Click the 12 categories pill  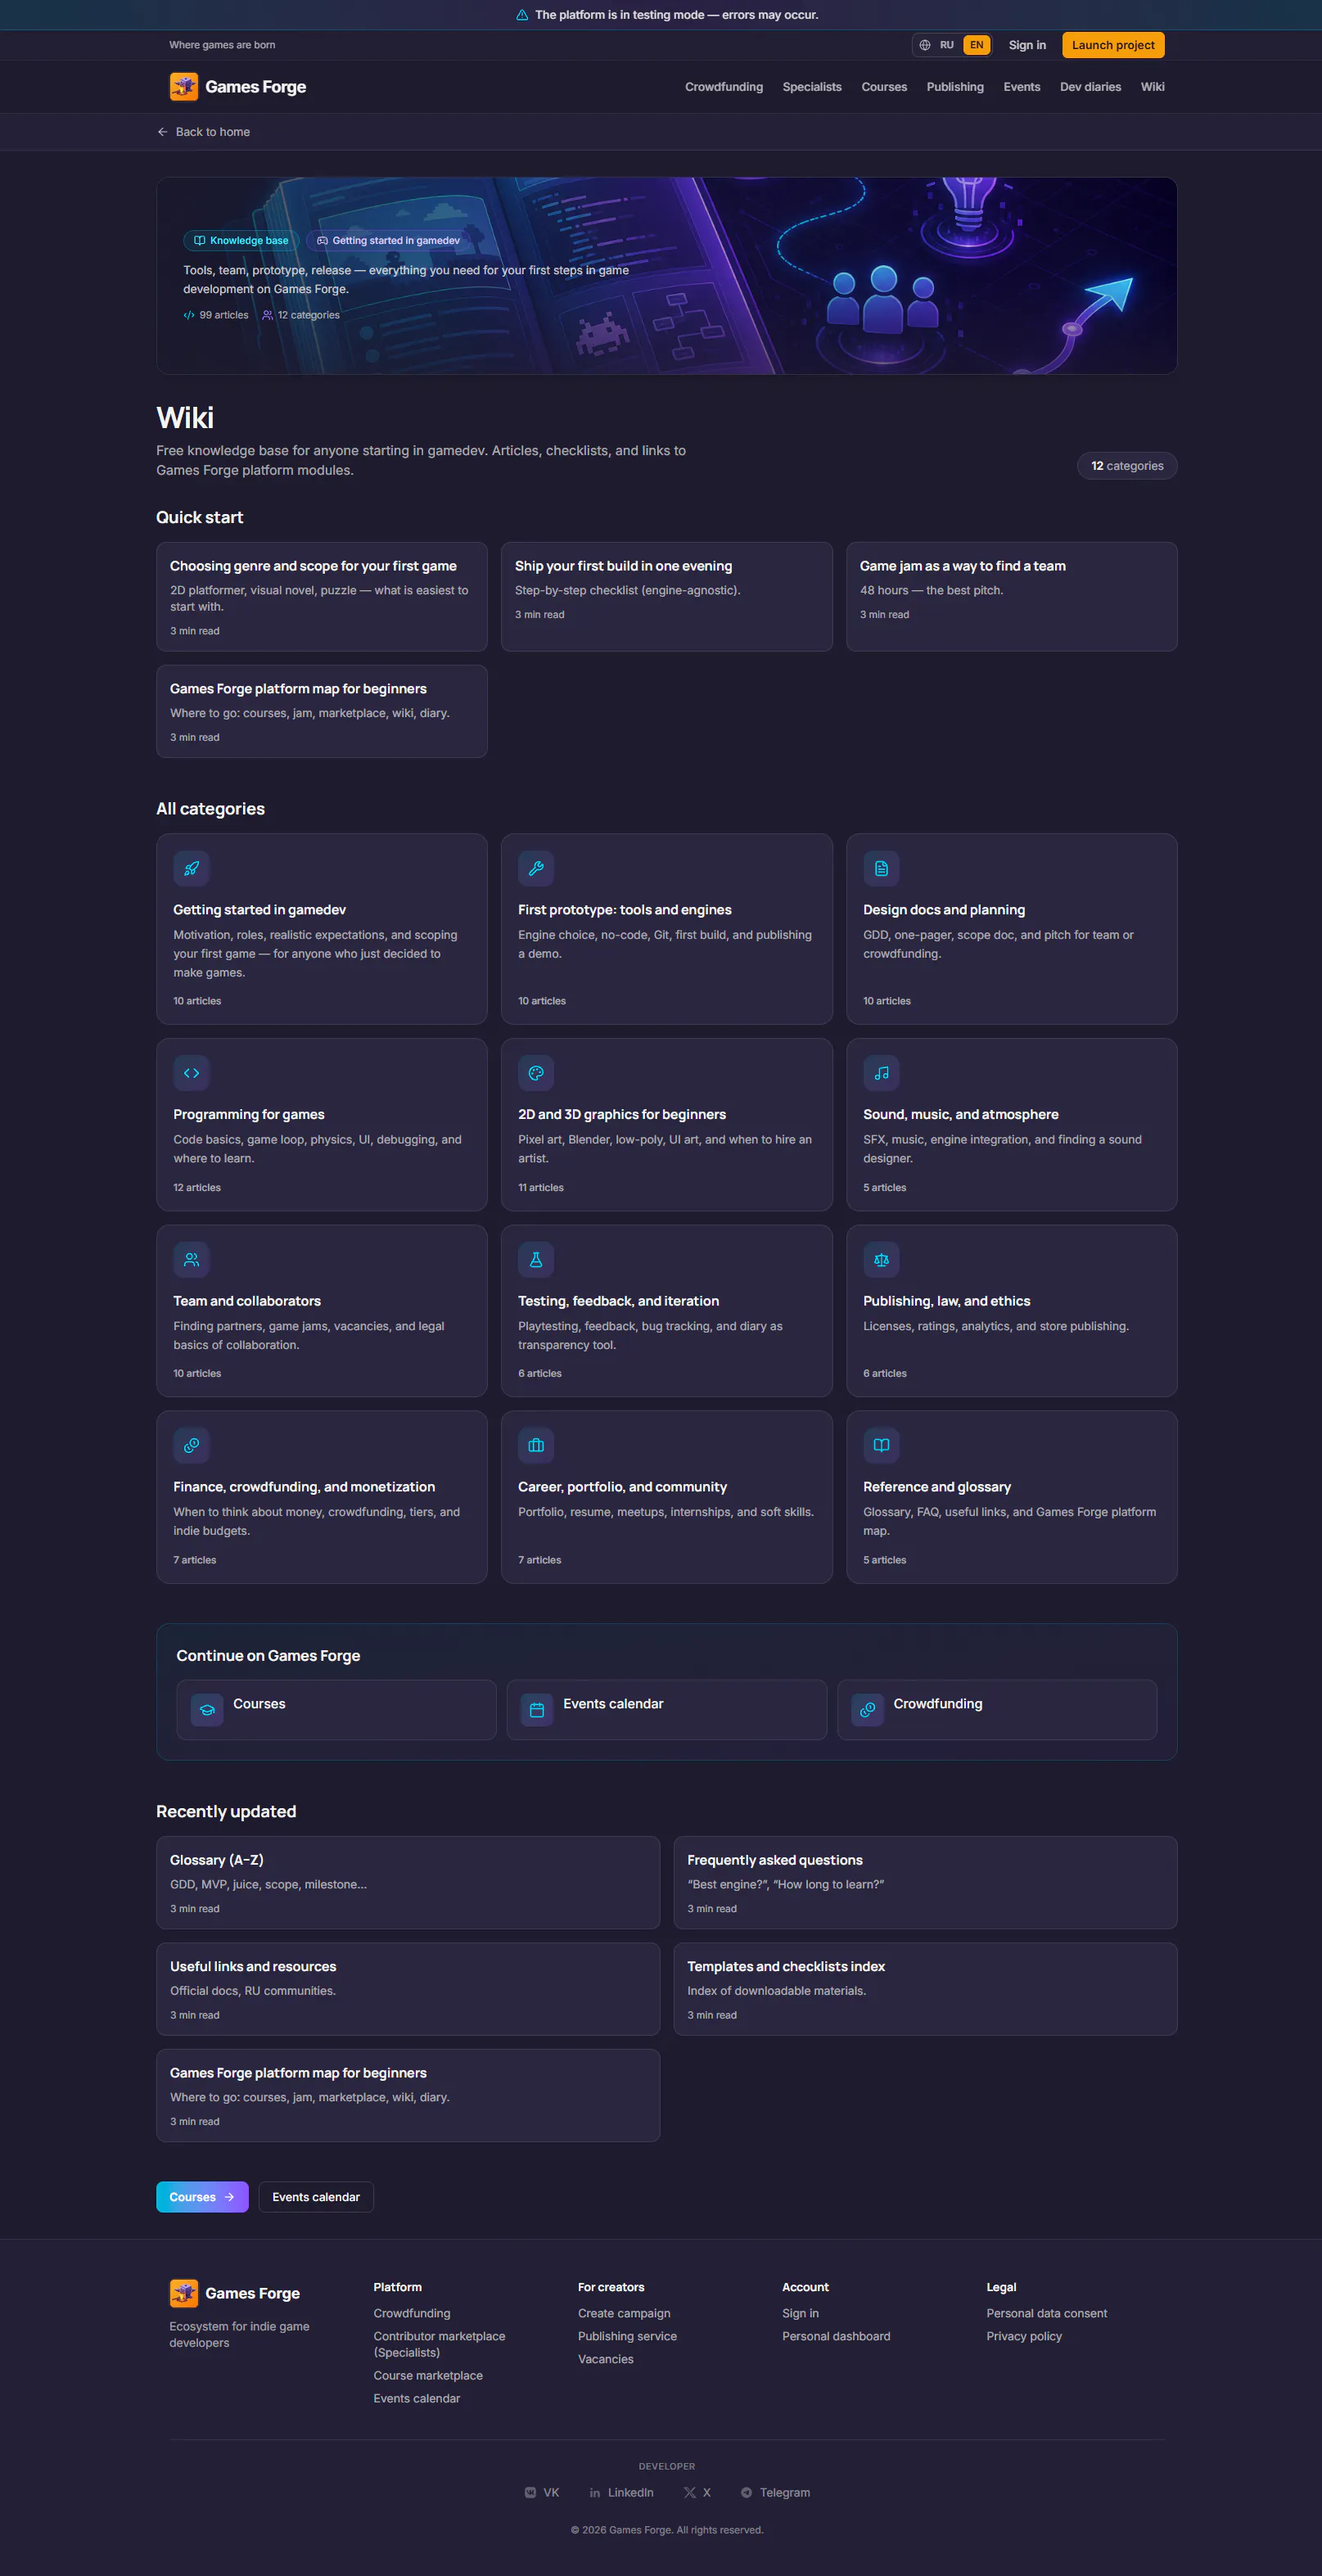click(1127, 466)
